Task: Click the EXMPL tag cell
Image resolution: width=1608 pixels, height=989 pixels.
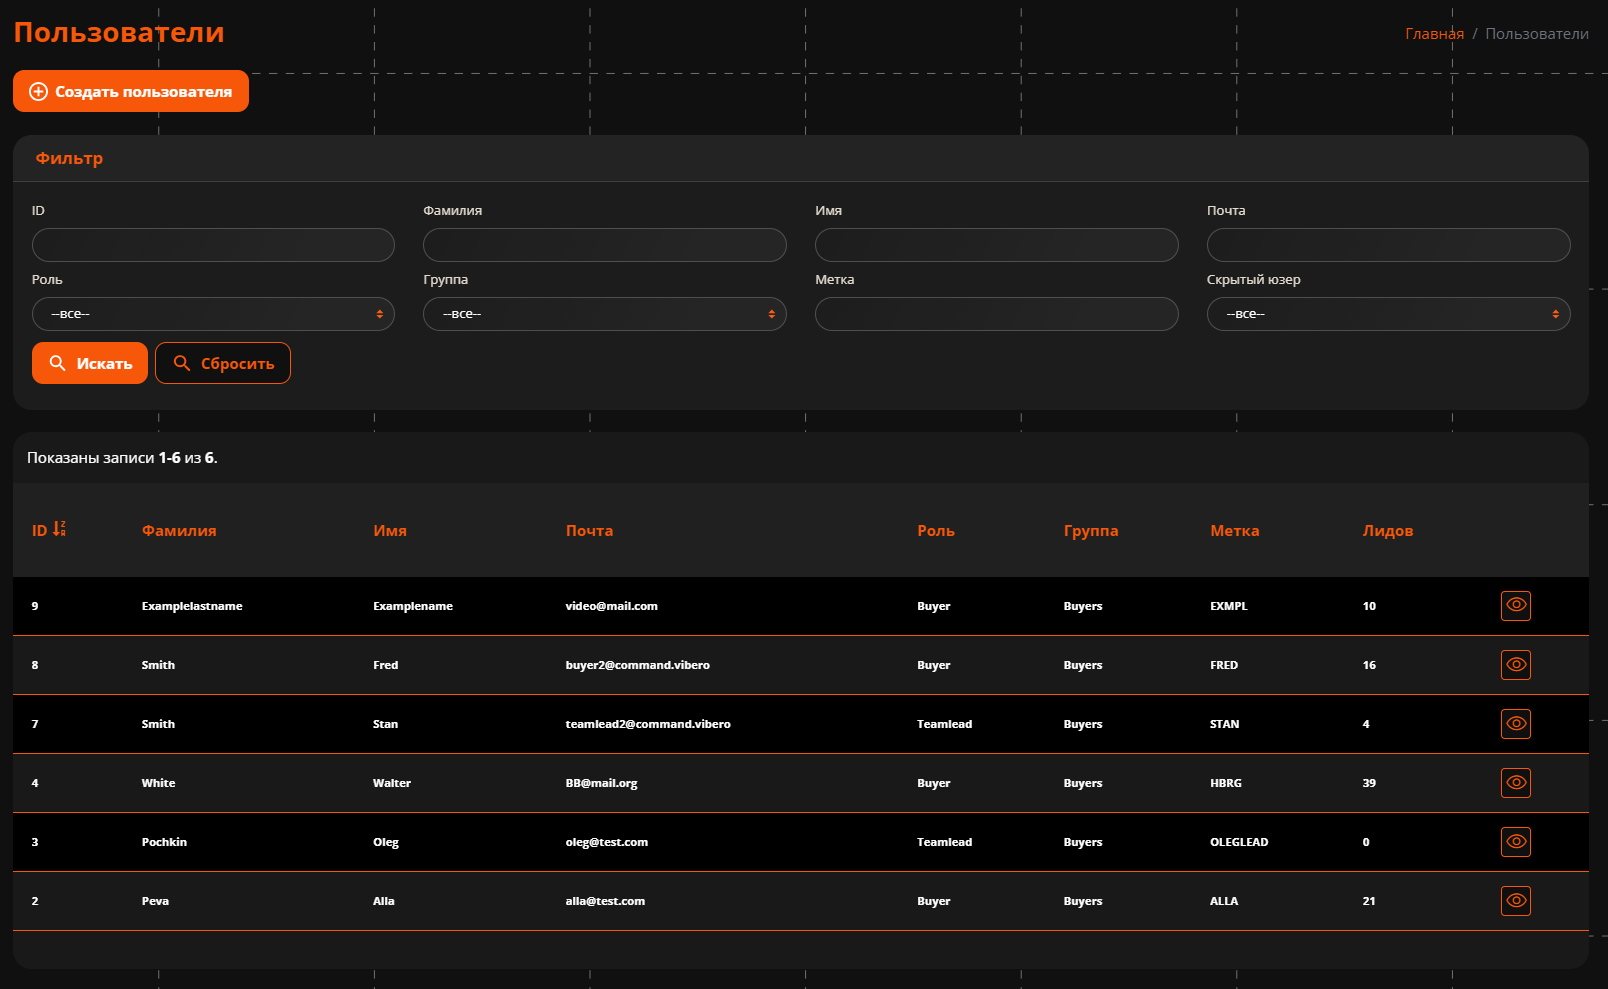Action: [x=1229, y=606]
